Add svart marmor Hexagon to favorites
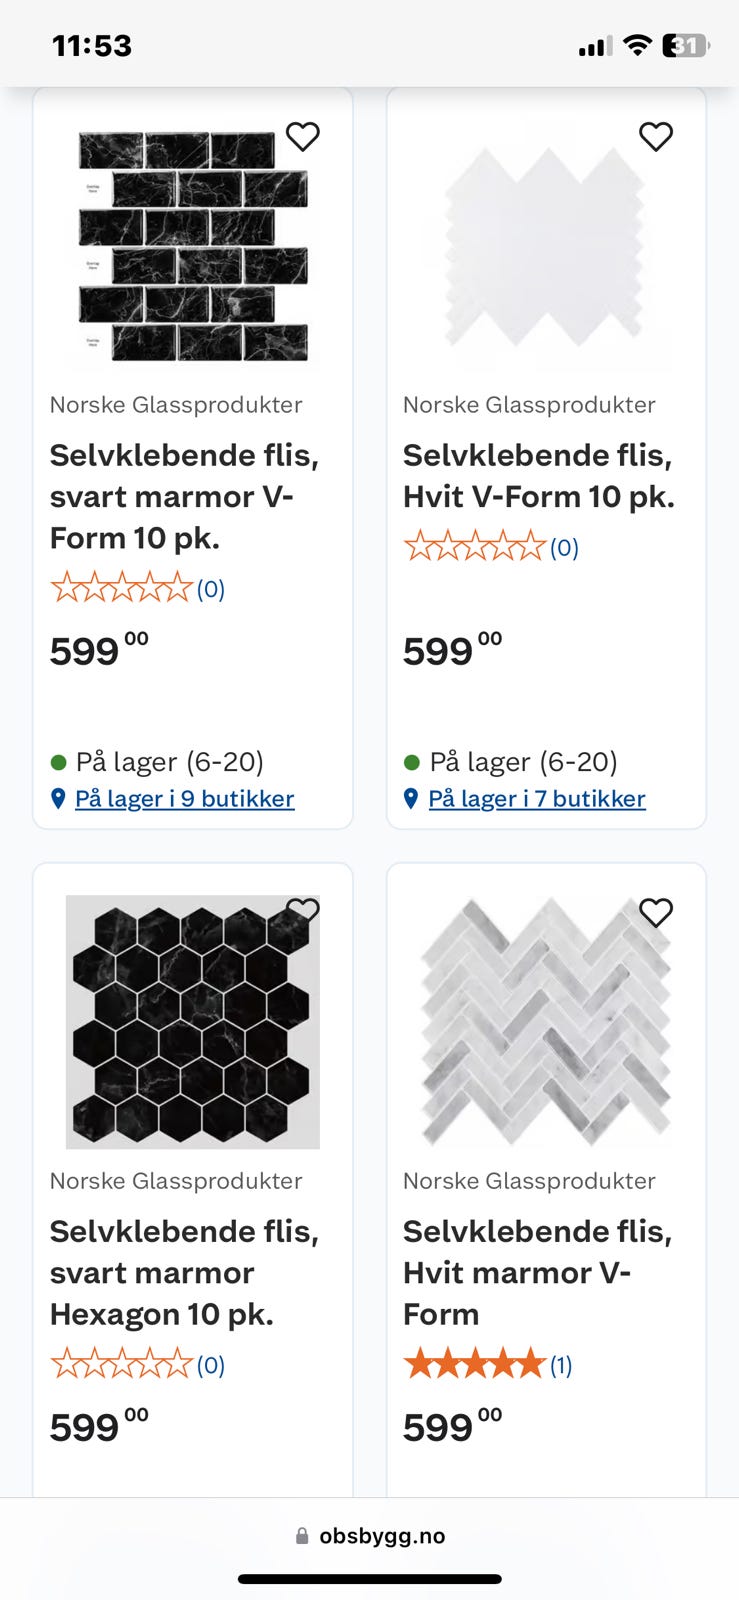Viewport: 739px width, 1600px height. tap(303, 910)
